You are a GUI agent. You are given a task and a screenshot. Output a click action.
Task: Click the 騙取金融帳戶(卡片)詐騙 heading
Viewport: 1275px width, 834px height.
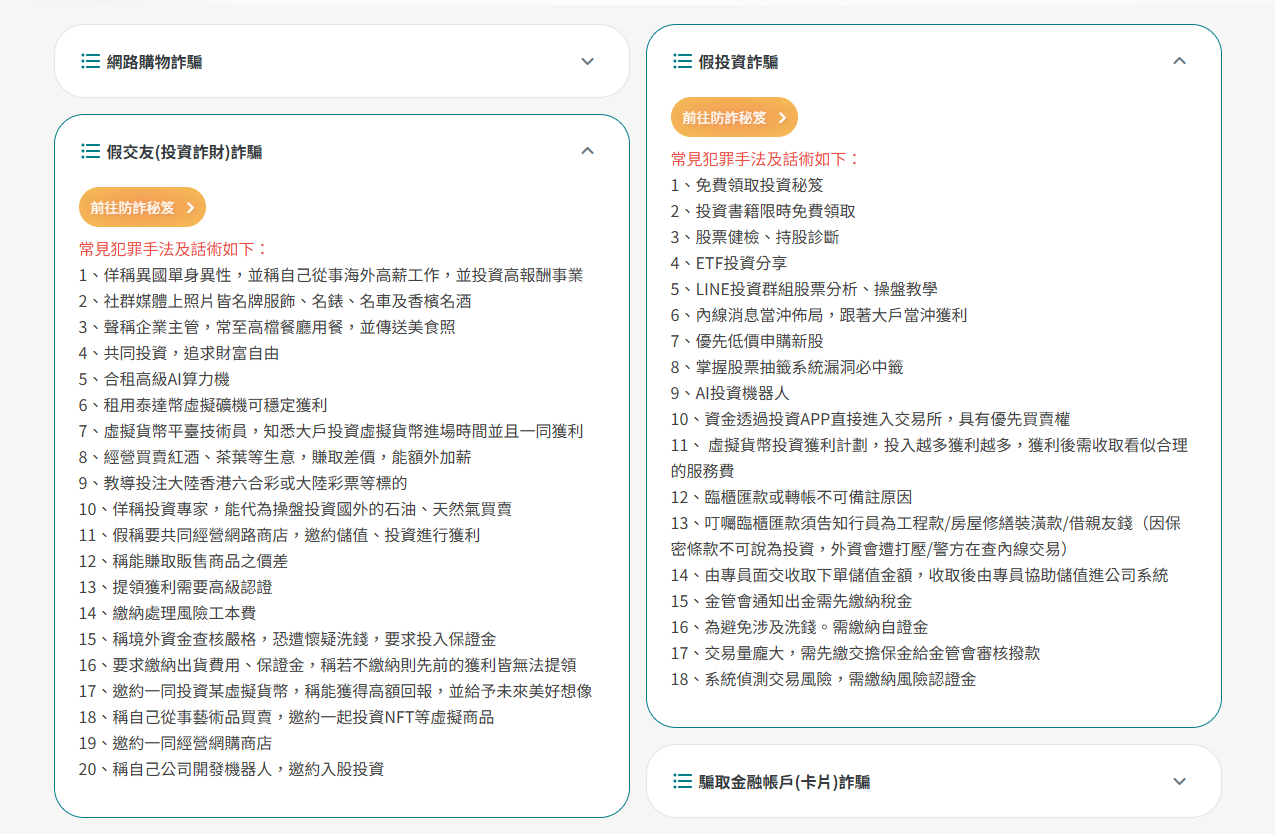coord(784,782)
